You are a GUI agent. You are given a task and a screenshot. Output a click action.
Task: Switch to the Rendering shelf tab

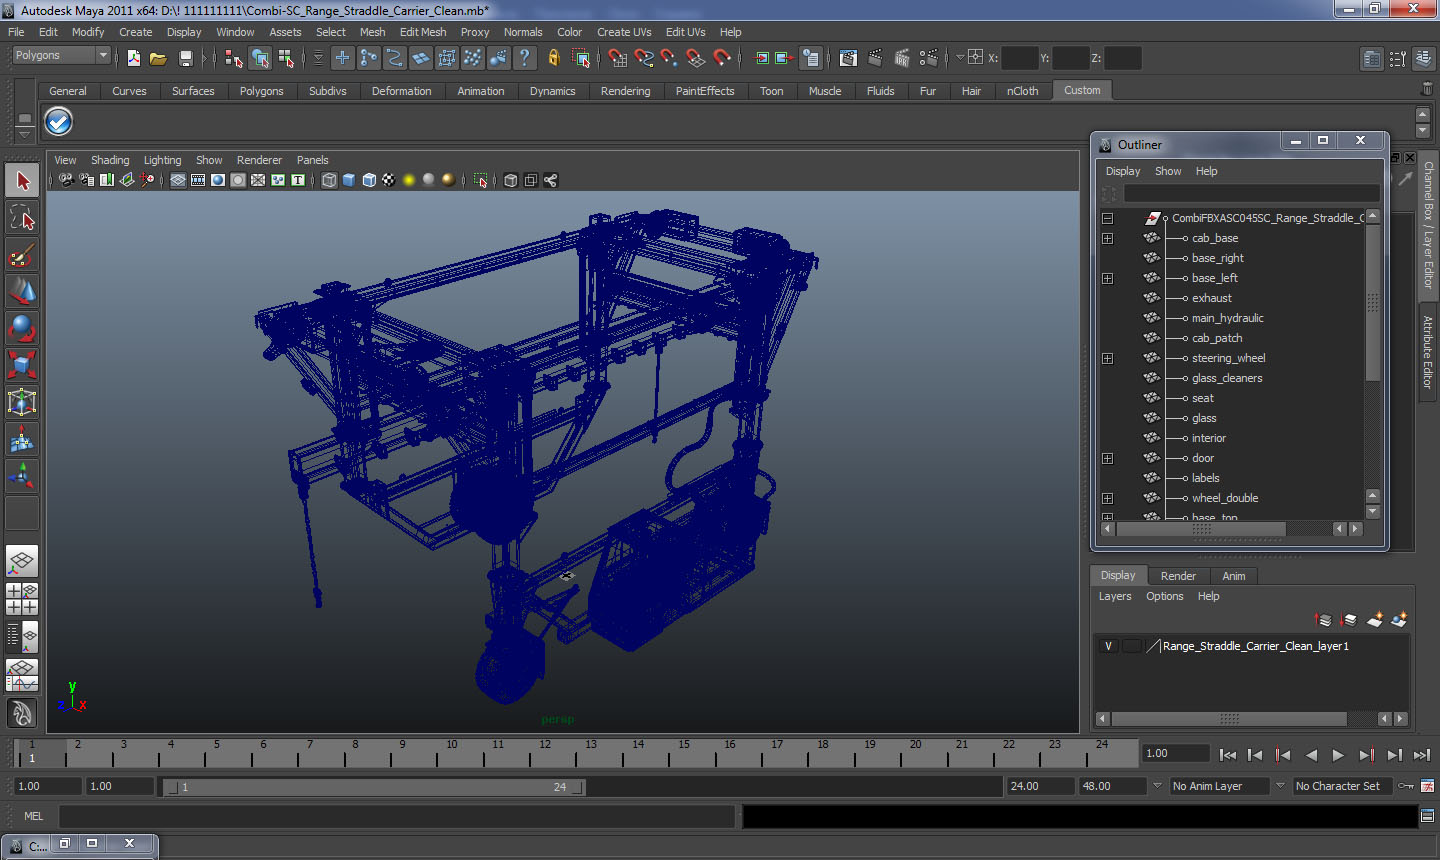point(625,91)
